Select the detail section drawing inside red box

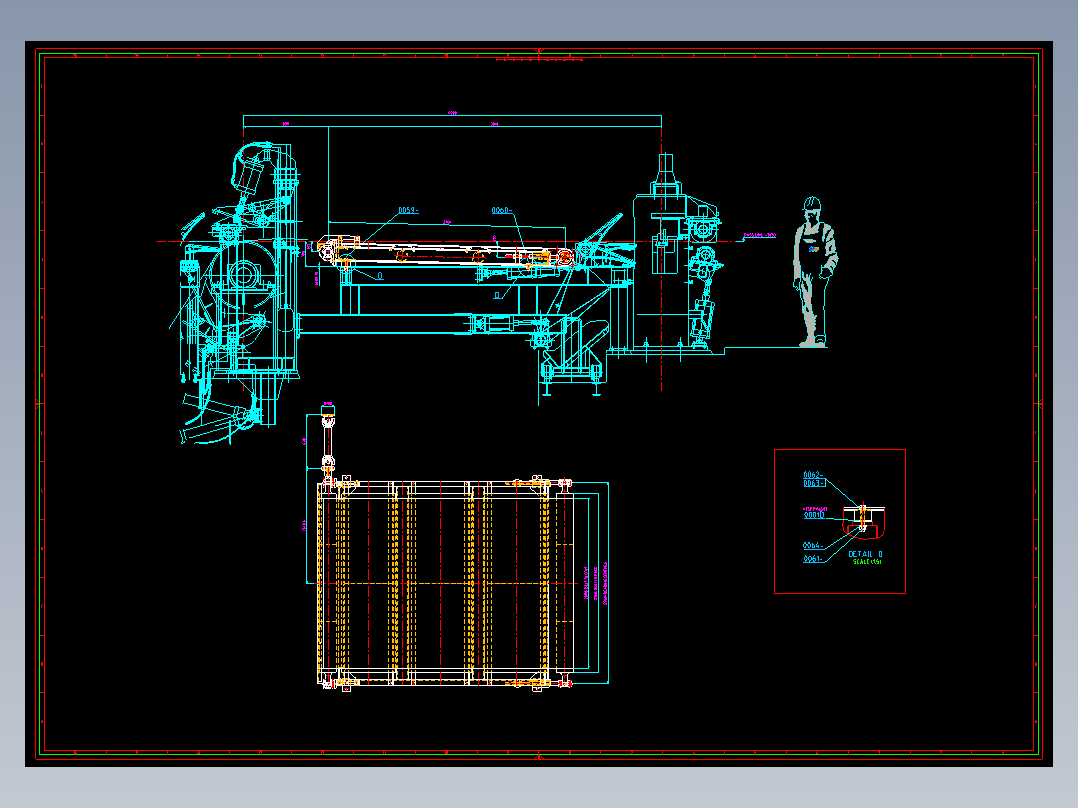864,521
